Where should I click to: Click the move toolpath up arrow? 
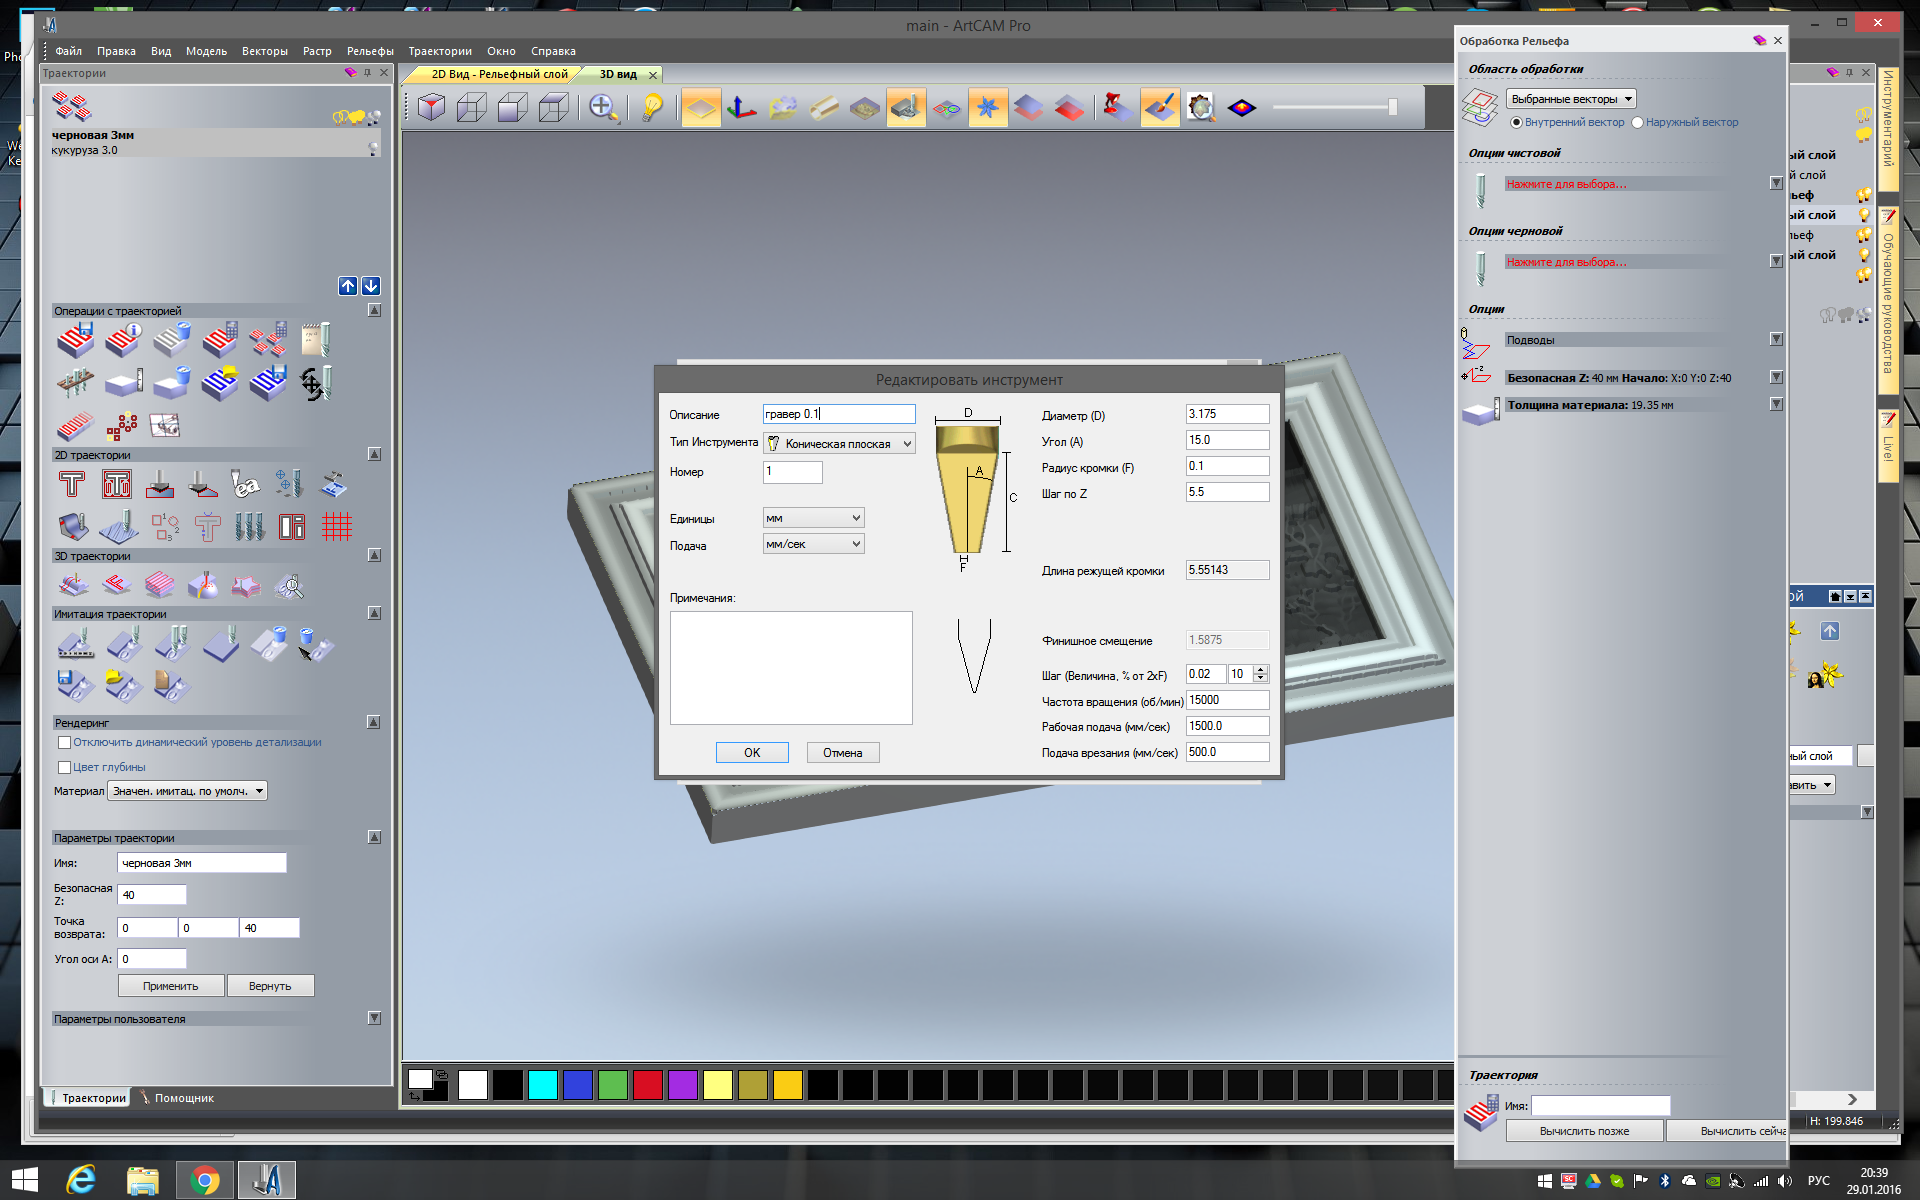point(348,286)
